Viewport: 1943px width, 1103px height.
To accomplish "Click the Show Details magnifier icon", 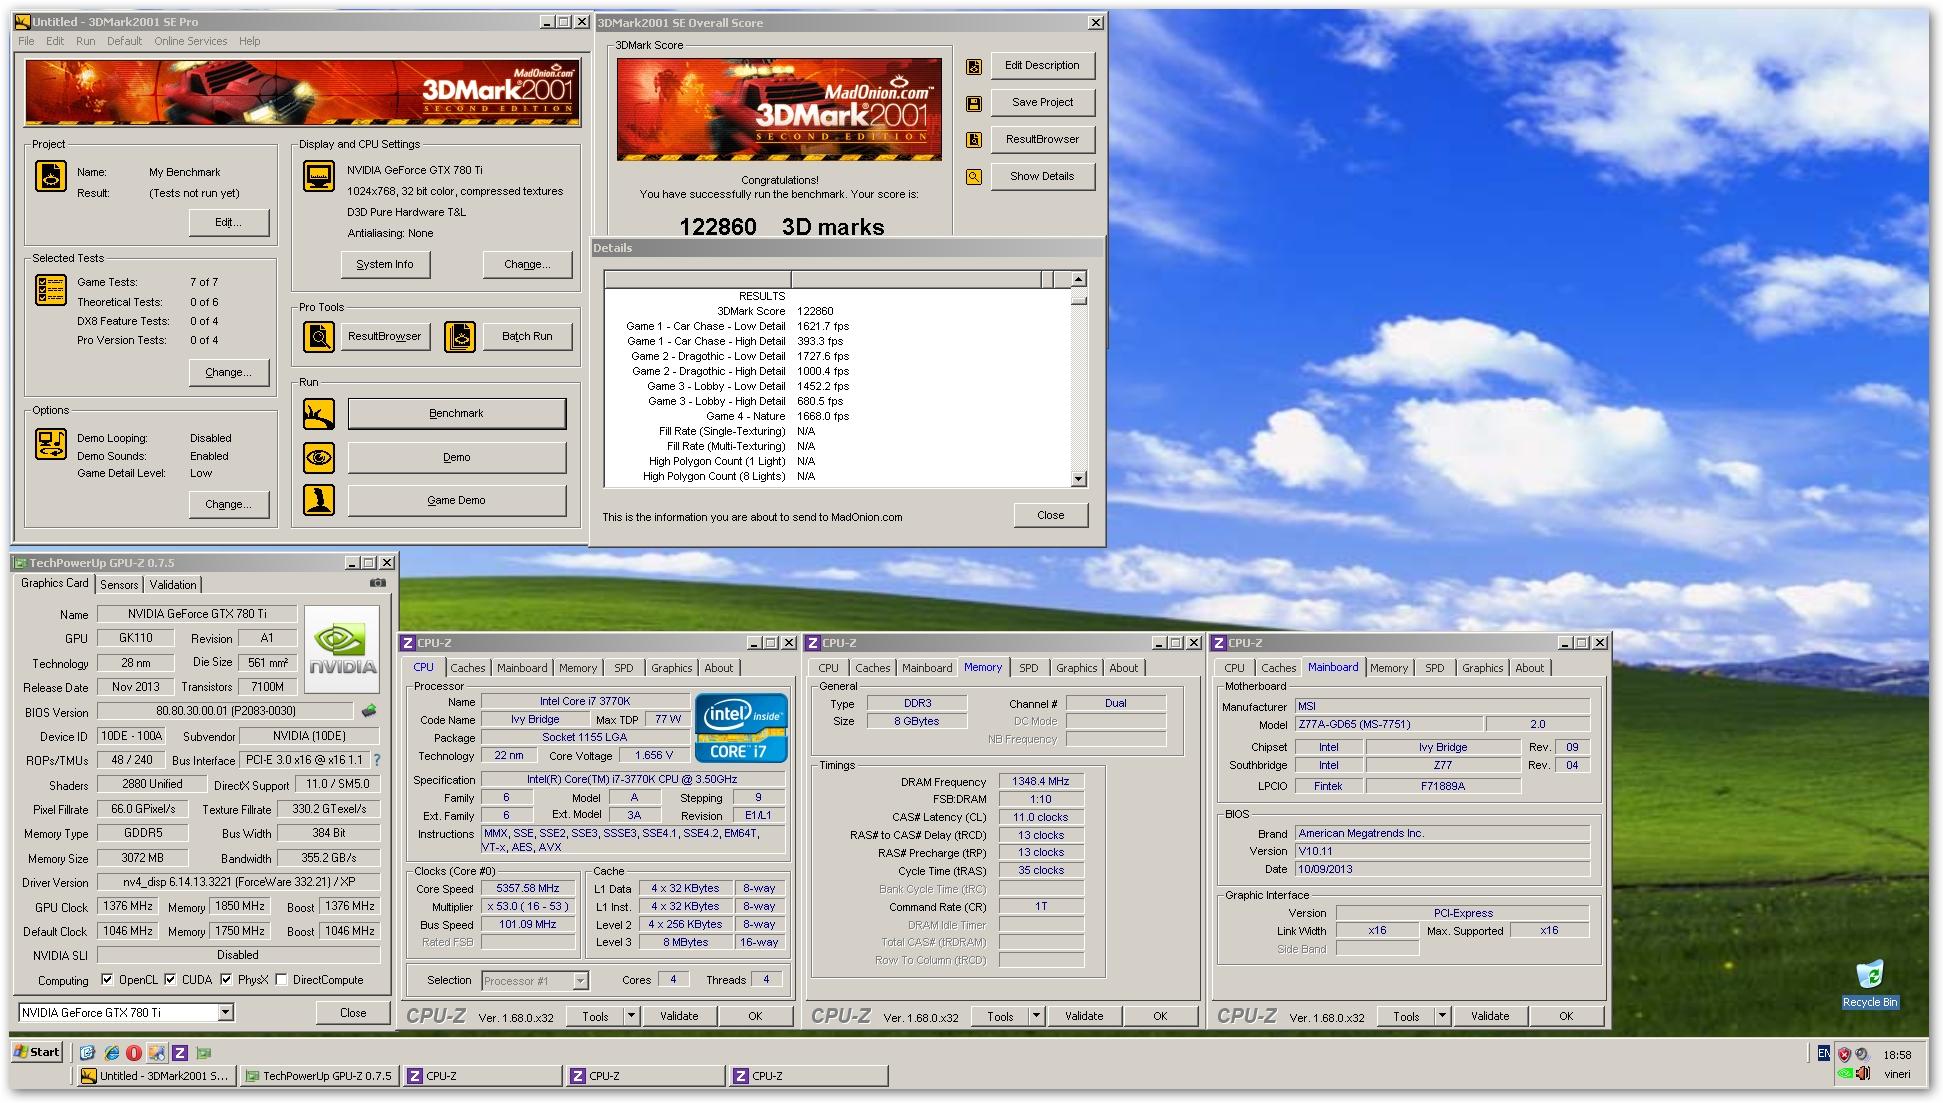I will pos(974,177).
